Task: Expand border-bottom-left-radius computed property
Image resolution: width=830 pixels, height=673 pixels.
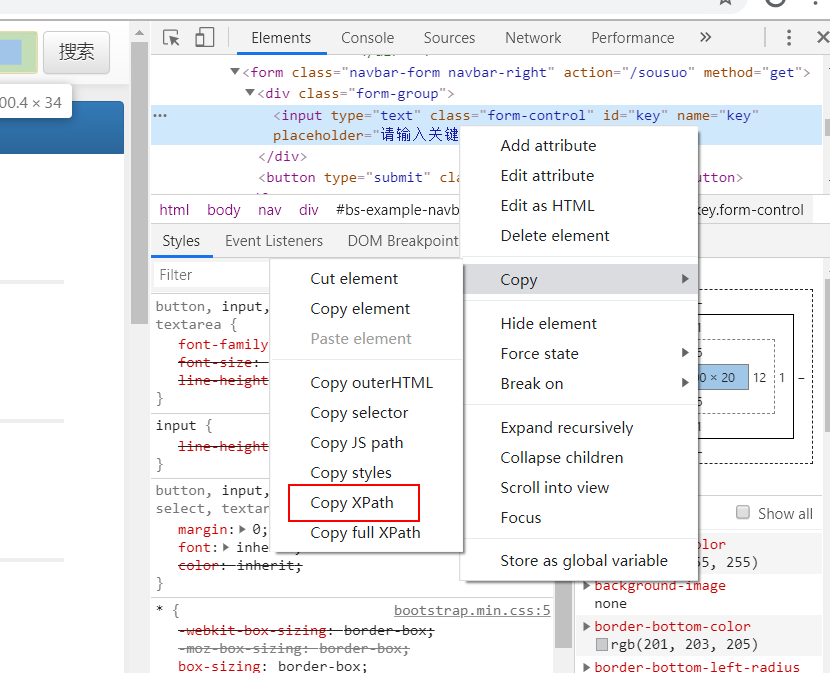Action: (587, 667)
